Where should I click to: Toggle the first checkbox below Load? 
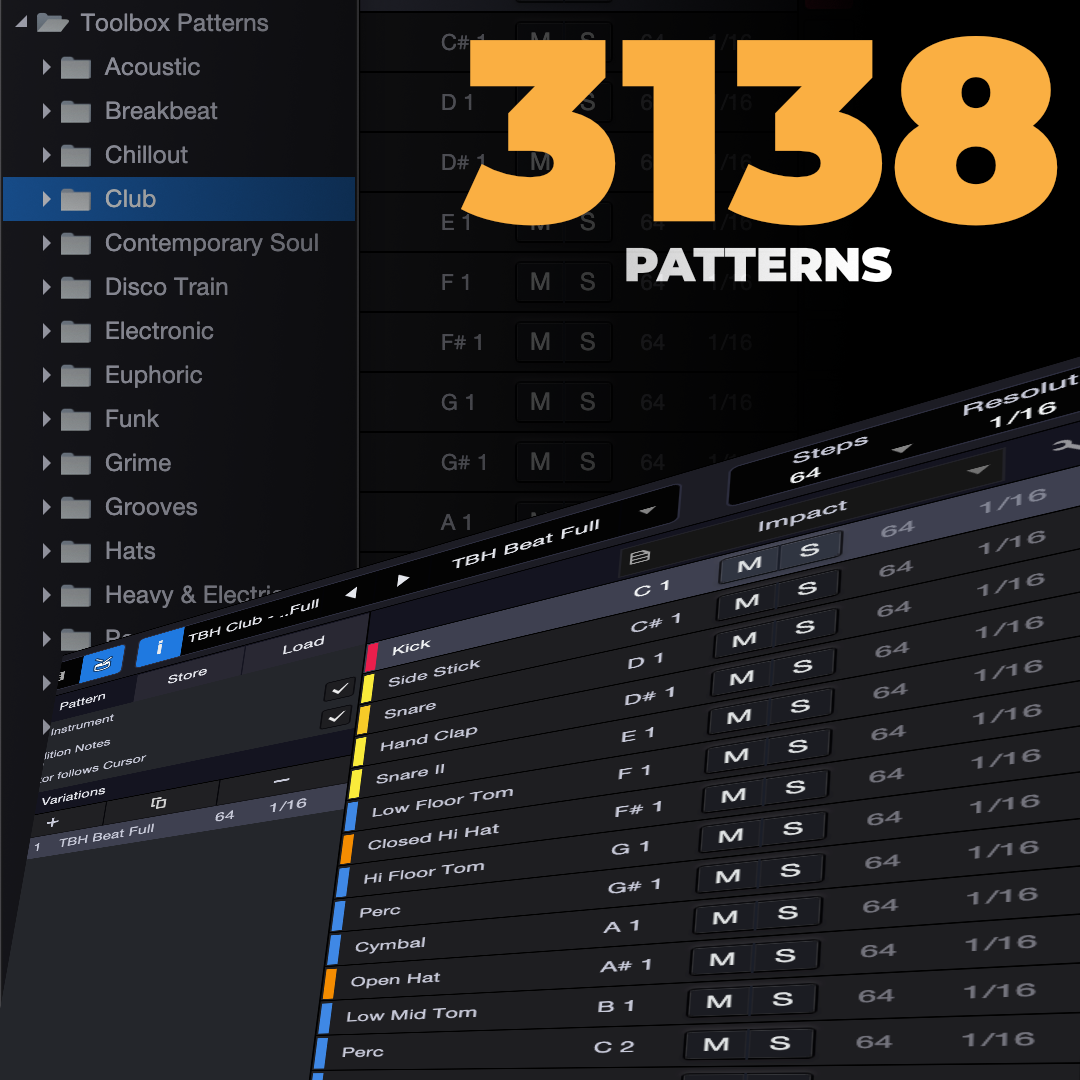point(340,690)
